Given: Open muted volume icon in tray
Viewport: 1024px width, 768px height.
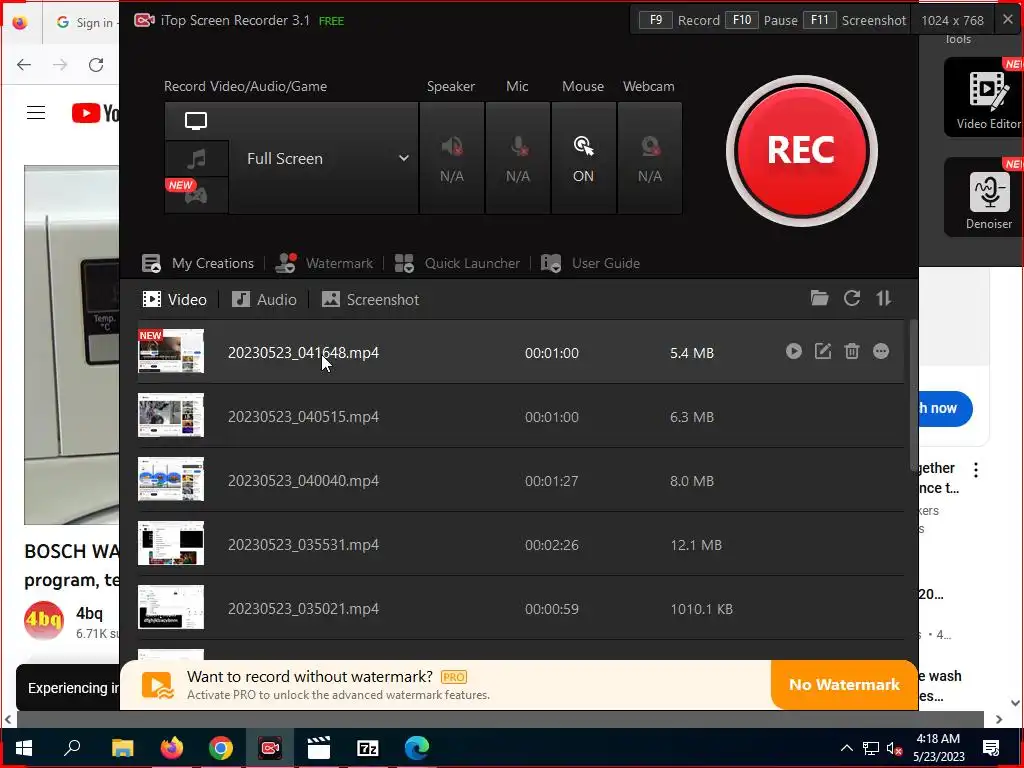Looking at the screenshot, I should click(x=894, y=748).
